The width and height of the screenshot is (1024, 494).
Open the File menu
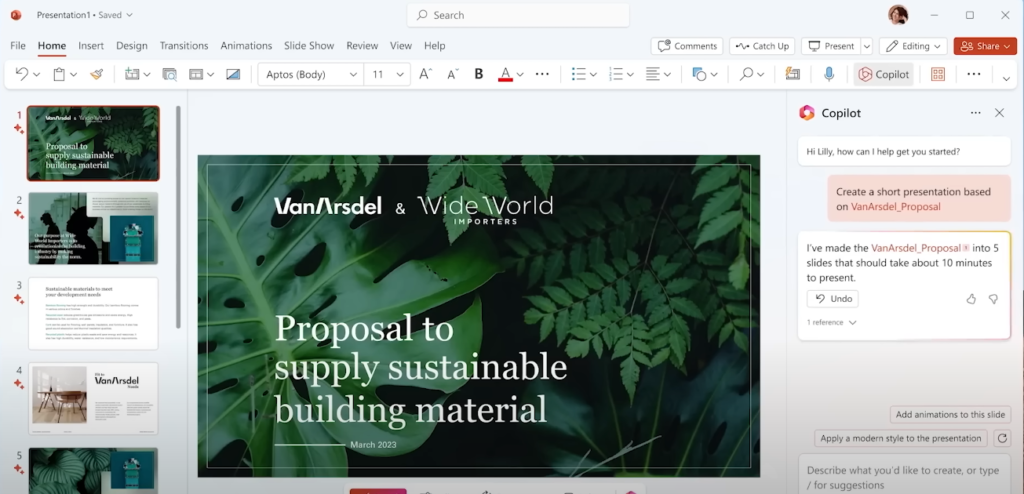18,46
